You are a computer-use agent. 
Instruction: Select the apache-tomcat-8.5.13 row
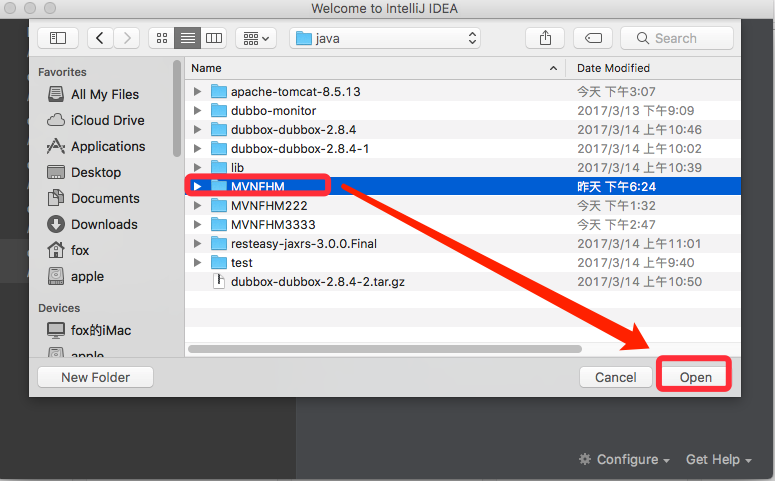pyautogui.click(x=463, y=91)
